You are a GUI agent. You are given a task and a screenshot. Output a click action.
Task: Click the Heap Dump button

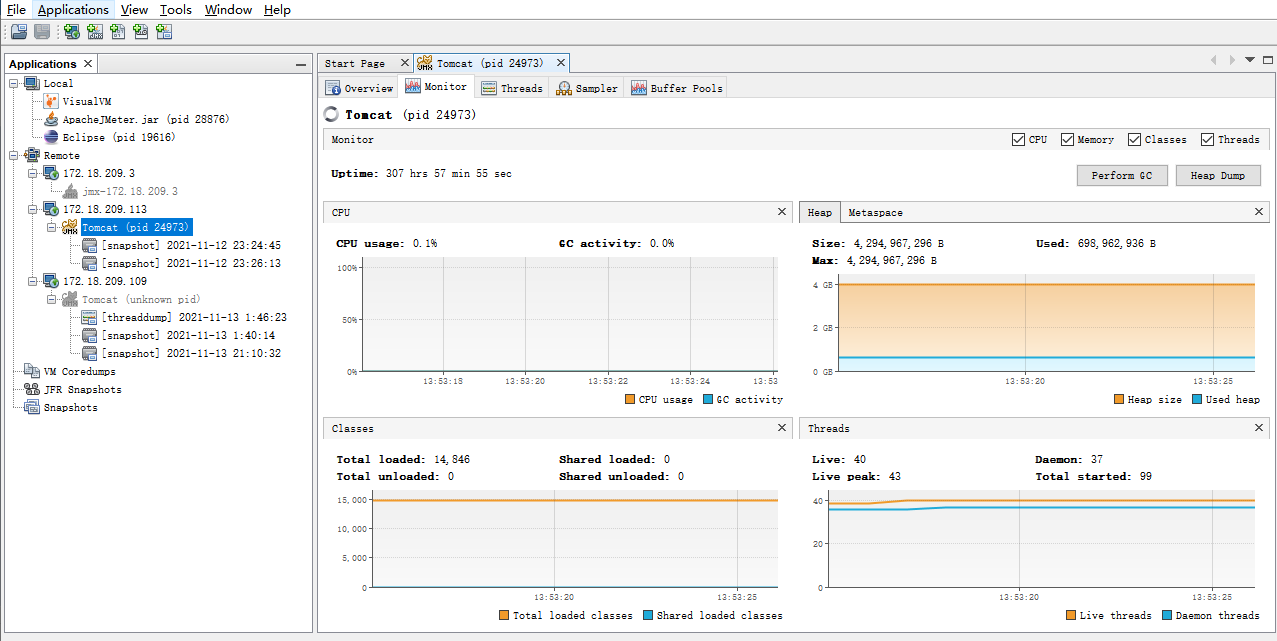[x=1217, y=175]
